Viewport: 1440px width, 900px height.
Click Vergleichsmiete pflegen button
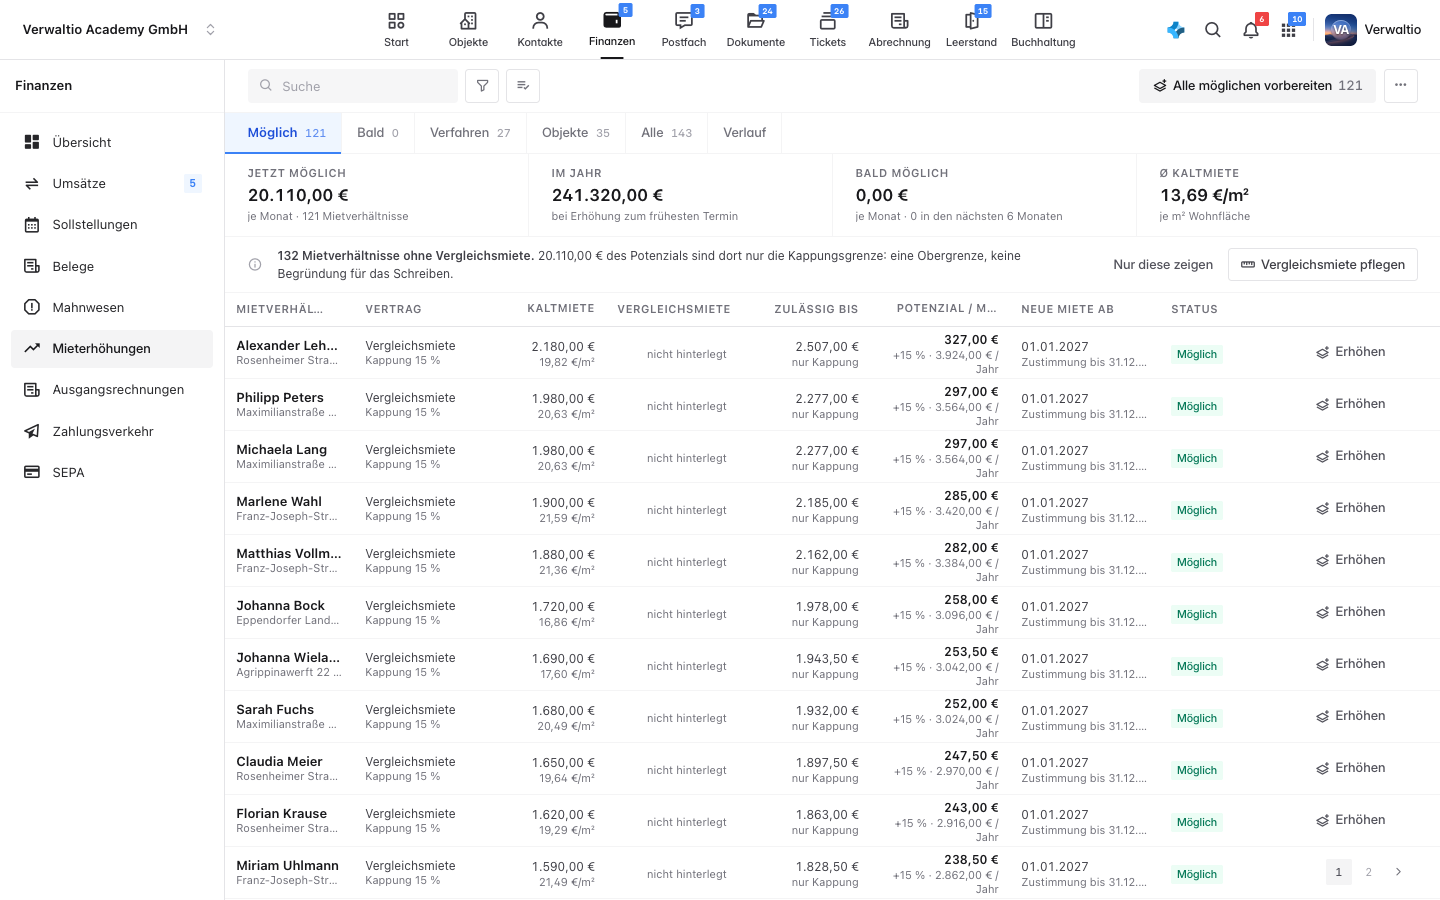click(x=1323, y=265)
